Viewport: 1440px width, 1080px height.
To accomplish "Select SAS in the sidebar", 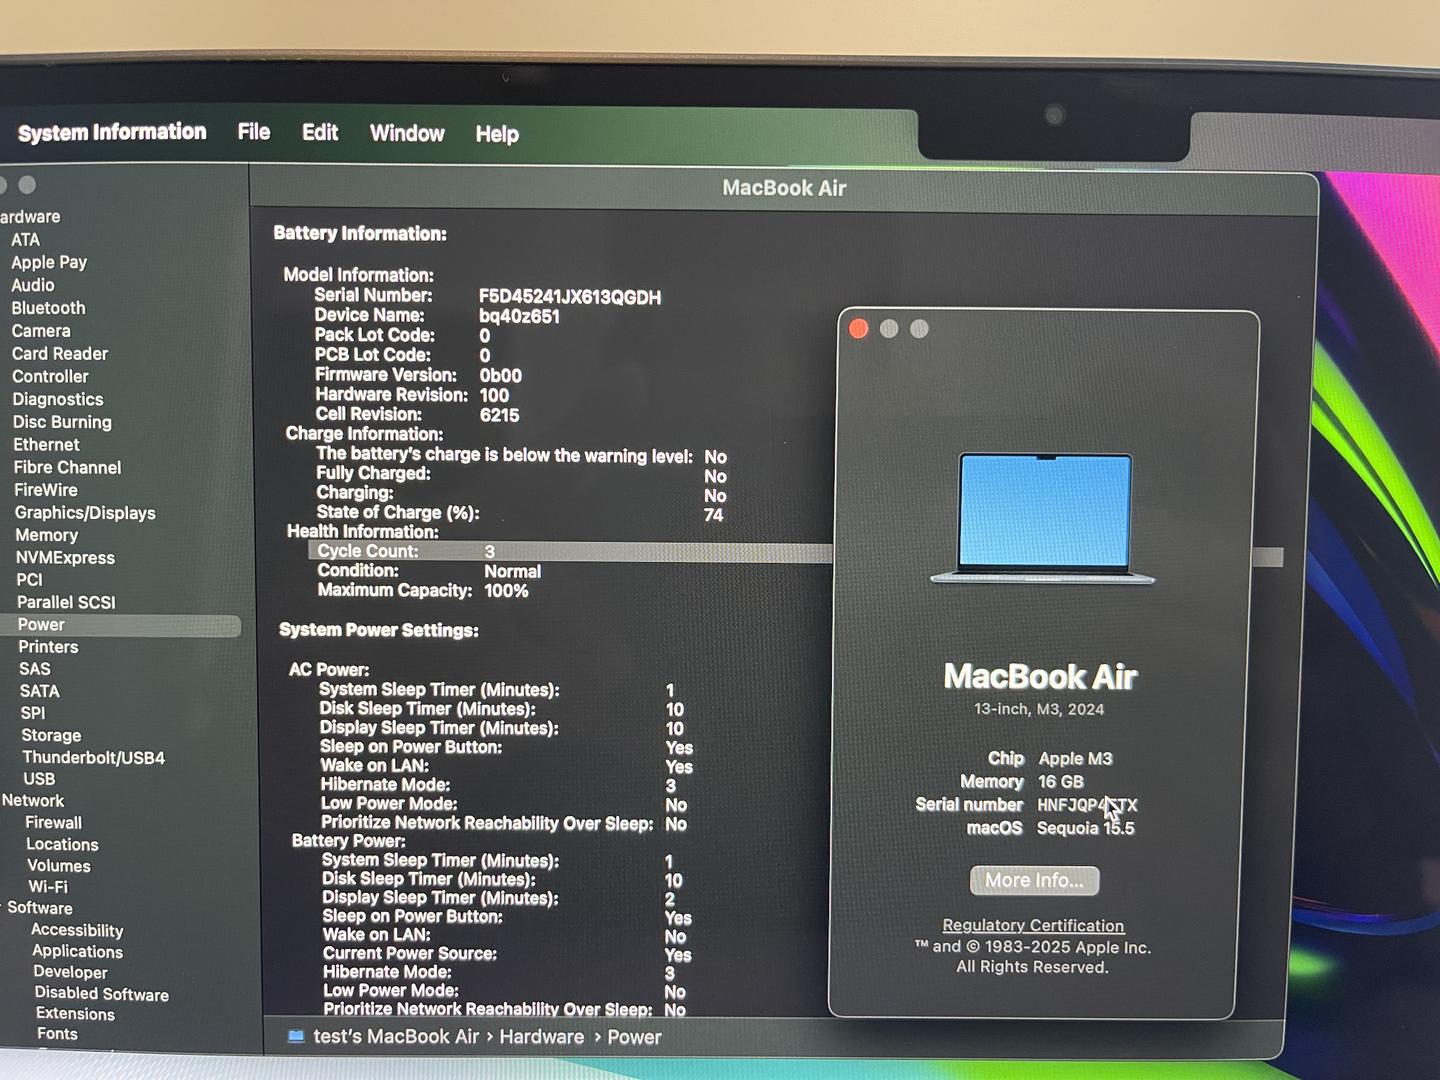I will click(x=35, y=669).
